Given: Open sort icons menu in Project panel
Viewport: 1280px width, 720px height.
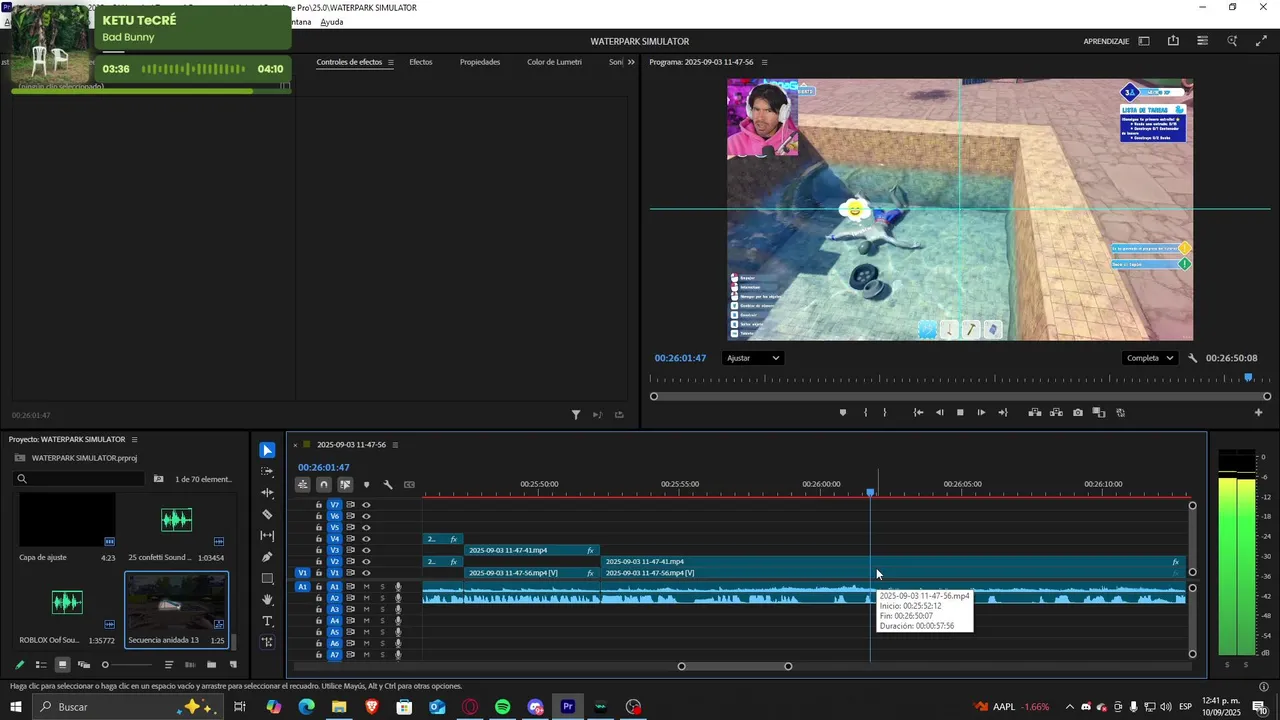Looking at the screenshot, I should (169, 665).
